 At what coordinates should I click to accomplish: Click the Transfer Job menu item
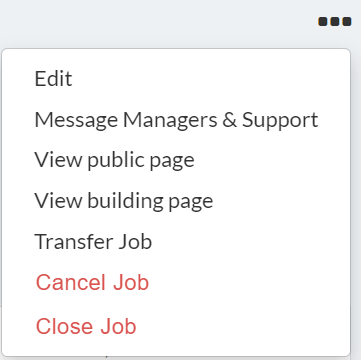pyautogui.click(x=93, y=242)
